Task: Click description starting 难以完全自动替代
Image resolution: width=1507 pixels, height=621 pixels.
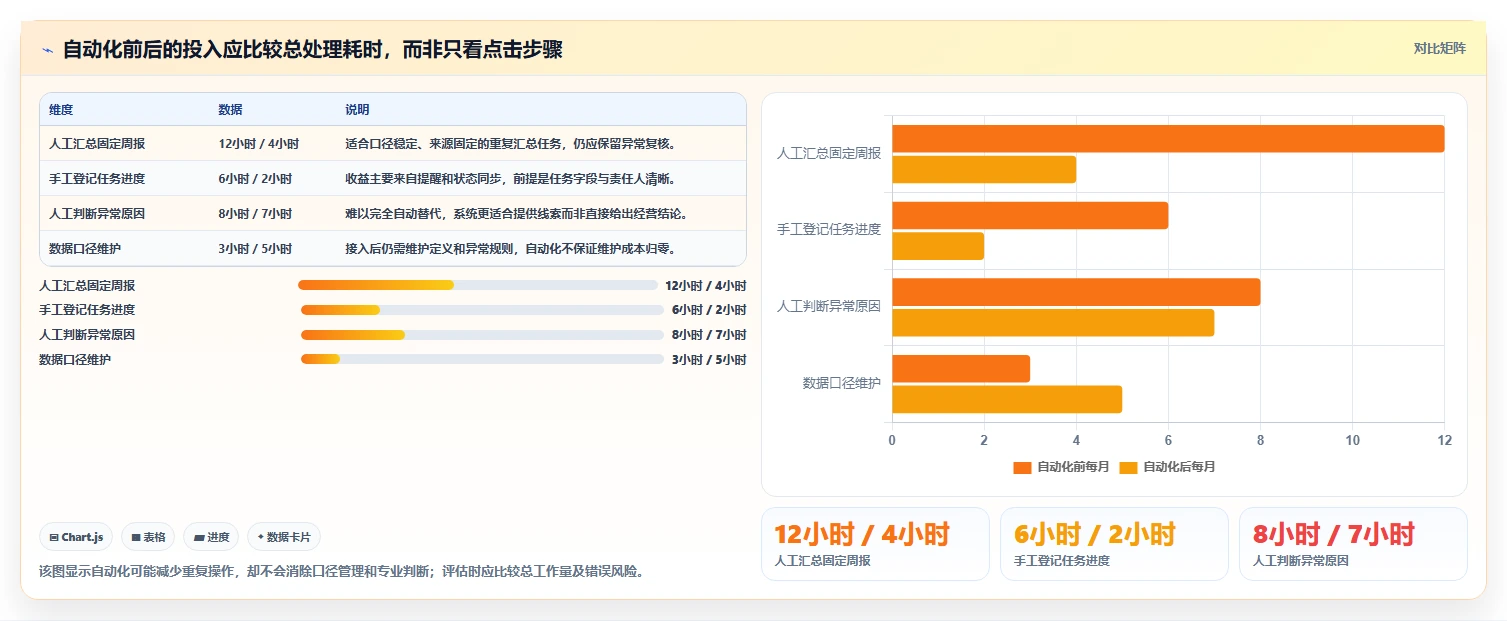Action: click(x=518, y=214)
